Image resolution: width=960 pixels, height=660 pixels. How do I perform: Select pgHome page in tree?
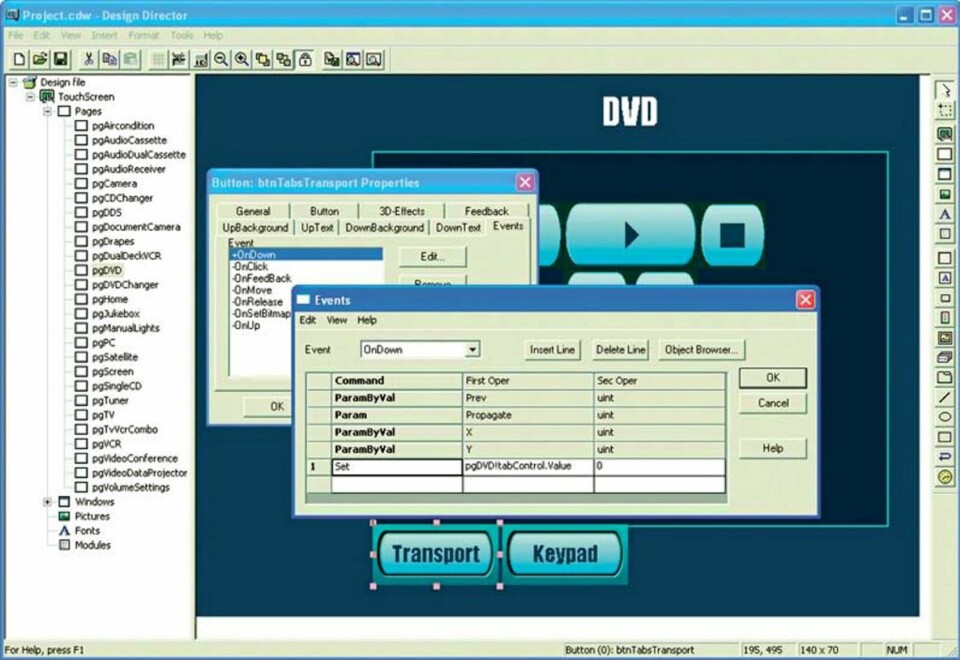coord(110,299)
